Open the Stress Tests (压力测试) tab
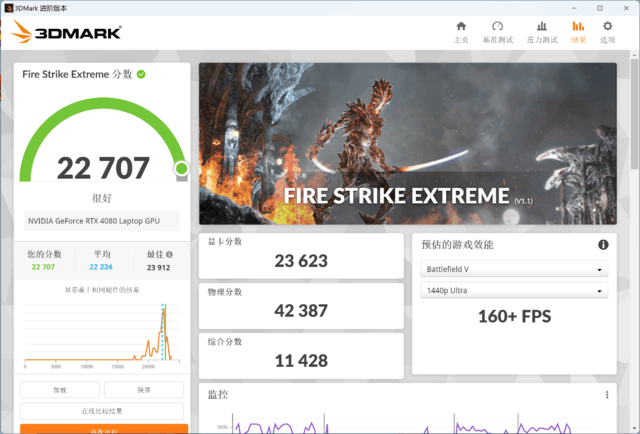640x434 pixels. pyautogui.click(x=542, y=32)
